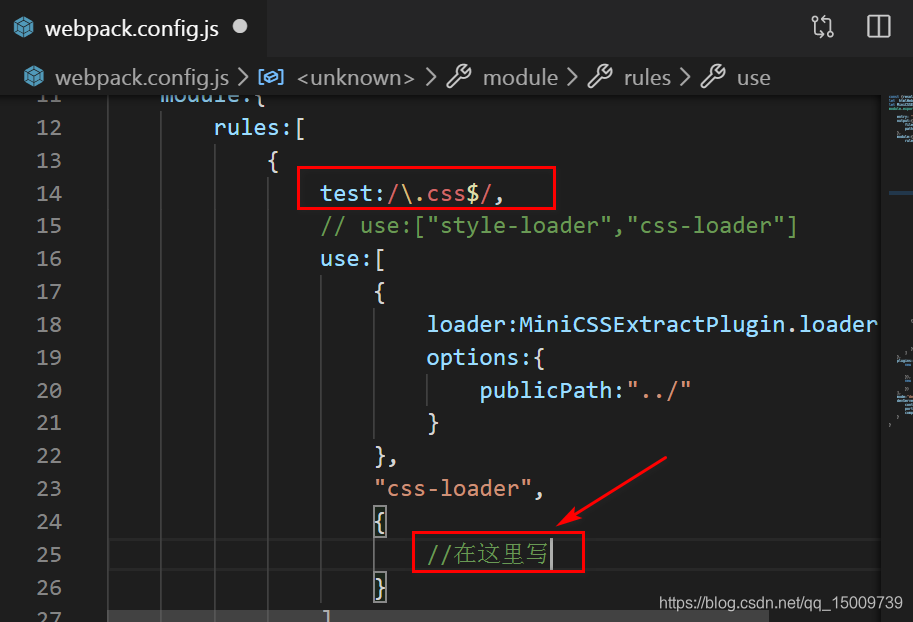Expand the chevron after the <unknown> breadcrumb
This screenshot has width=913, height=622.
pos(430,77)
